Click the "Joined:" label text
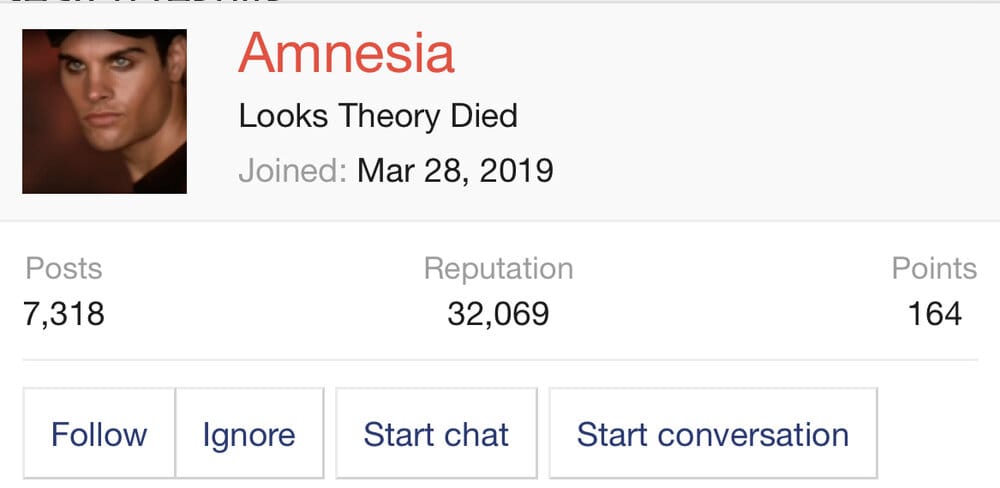This screenshot has height=488, width=1000. tap(292, 169)
